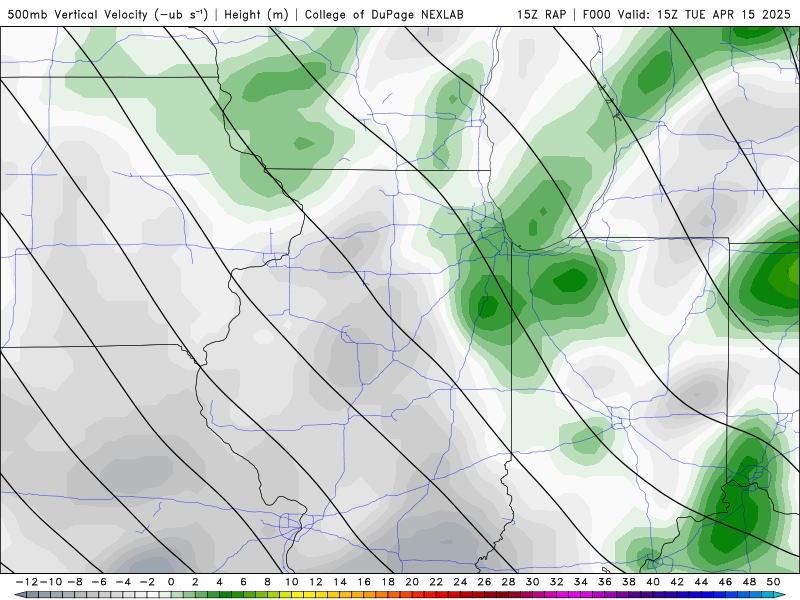Click the '12' colorbar label
This screenshot has height=600, width=800.
316,582
